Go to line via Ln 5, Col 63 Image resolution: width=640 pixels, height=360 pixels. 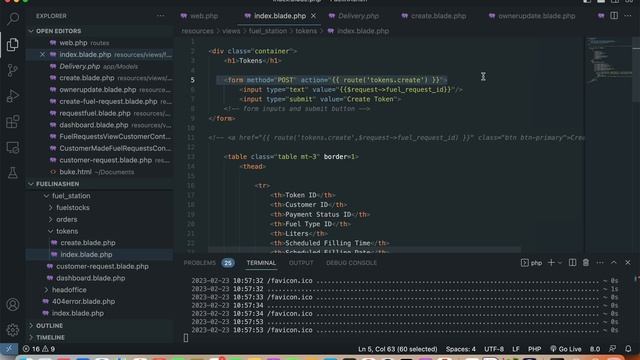pos(398,349)
